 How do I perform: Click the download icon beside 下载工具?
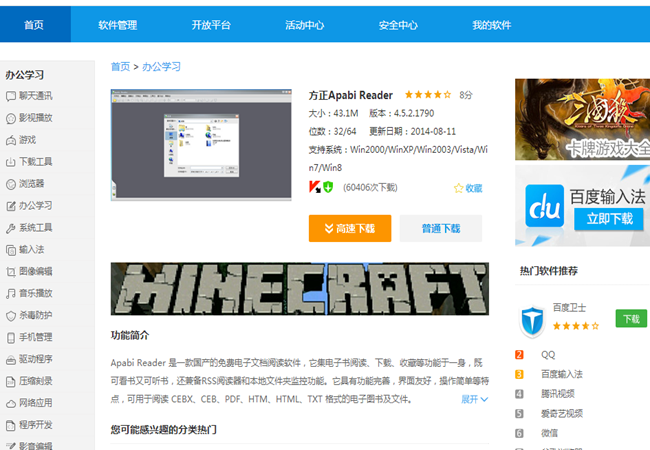tap(11, 162)
